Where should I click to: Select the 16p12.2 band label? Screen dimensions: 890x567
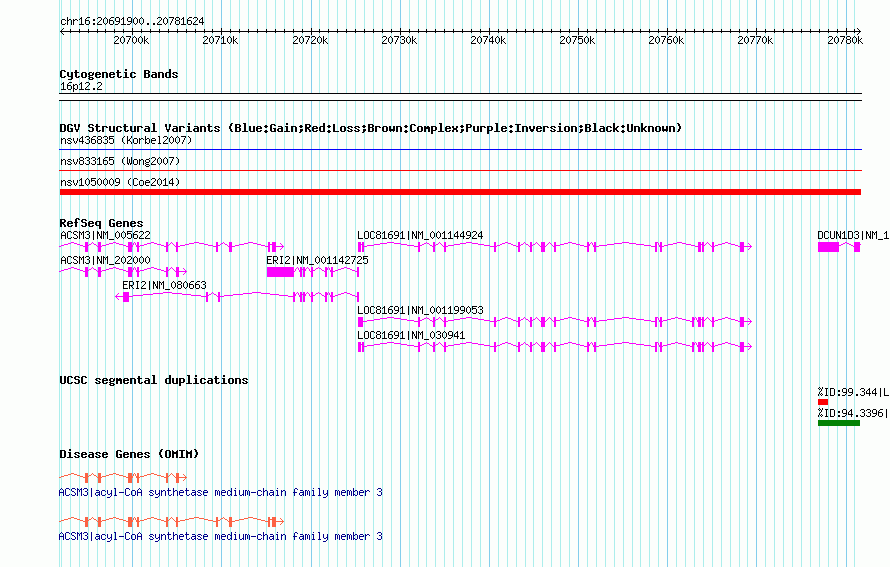click(x=81, y=86)
